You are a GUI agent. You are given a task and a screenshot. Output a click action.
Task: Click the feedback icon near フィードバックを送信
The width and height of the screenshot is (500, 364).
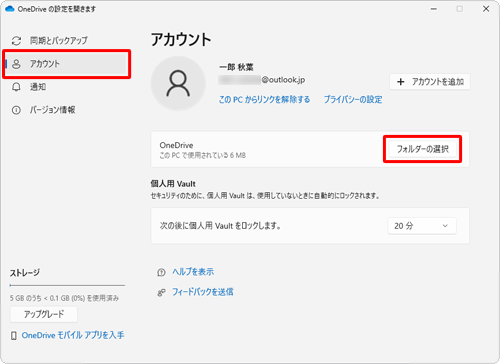pyautogui.click(x=161, y=293)
